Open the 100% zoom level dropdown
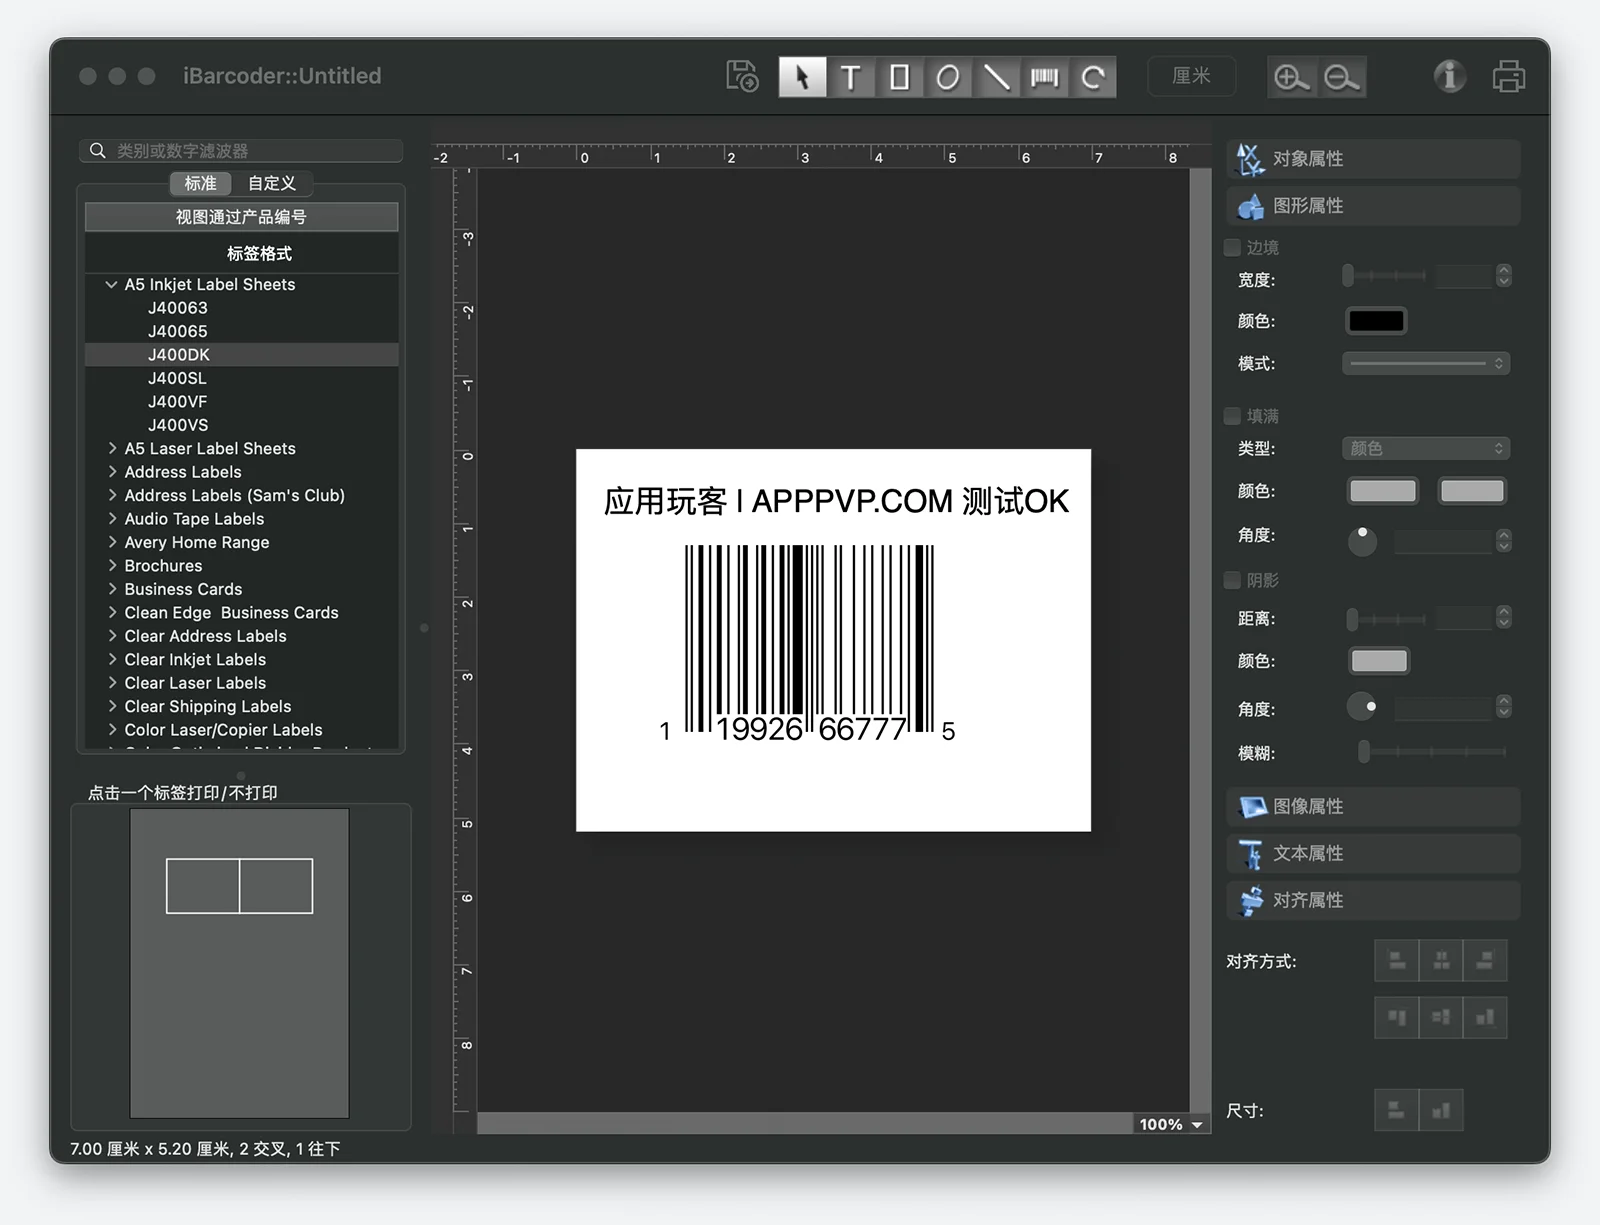The height and width of the screenshot is (1225, 1600). [x=1171, y=1124]
